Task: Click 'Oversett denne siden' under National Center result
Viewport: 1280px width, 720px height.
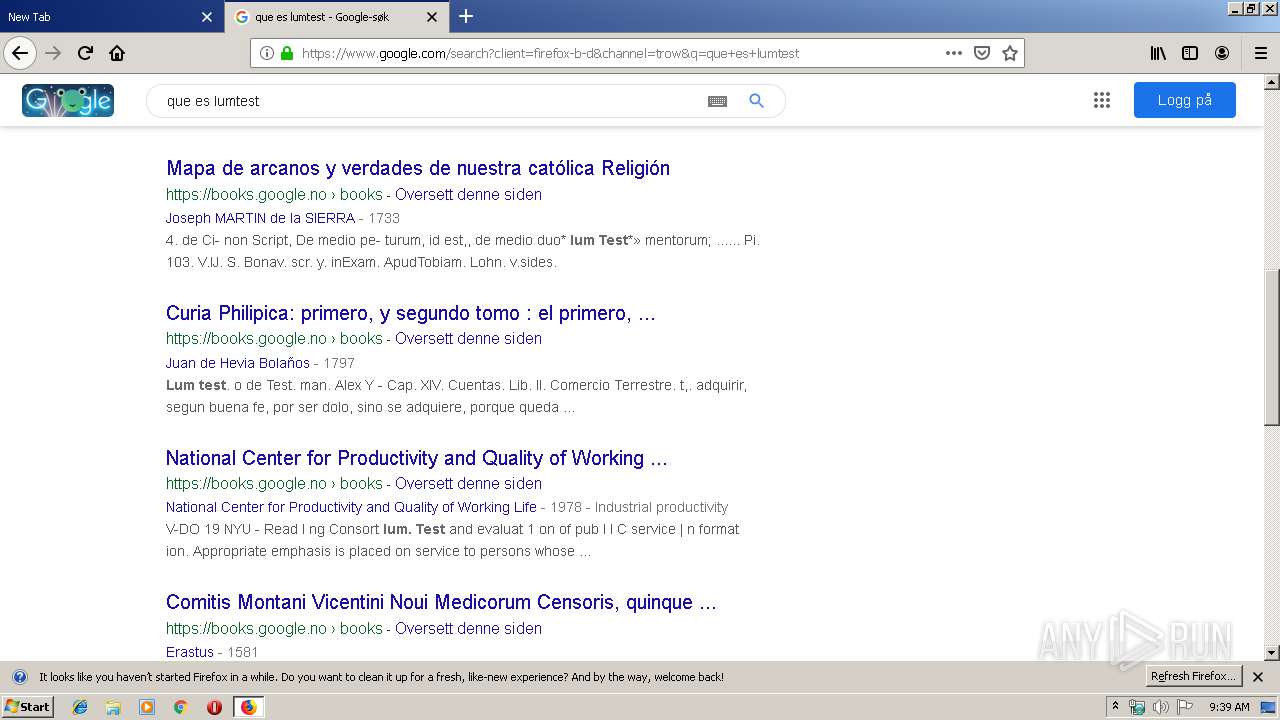Action: (x=468, y=483)
